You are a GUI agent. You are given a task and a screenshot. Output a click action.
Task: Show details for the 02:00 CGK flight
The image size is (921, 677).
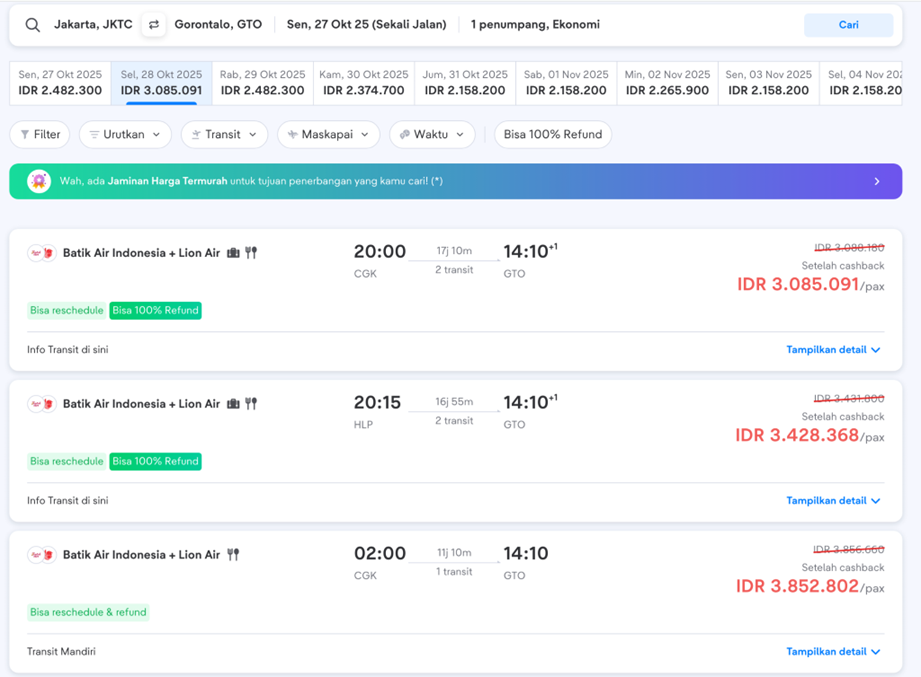pos(833,652)
